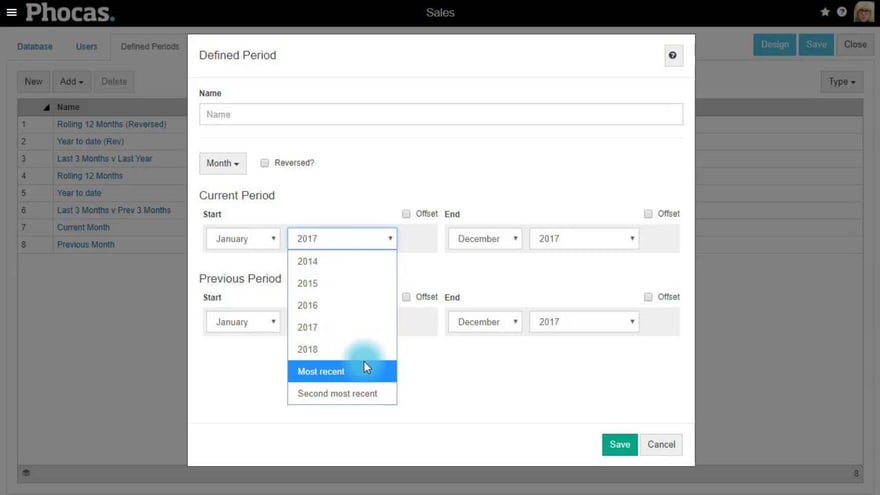This screenshot has width=880, height=495.
Task: Collapse the Current Period Start year dropdown
Action: [x=342, y=239]
